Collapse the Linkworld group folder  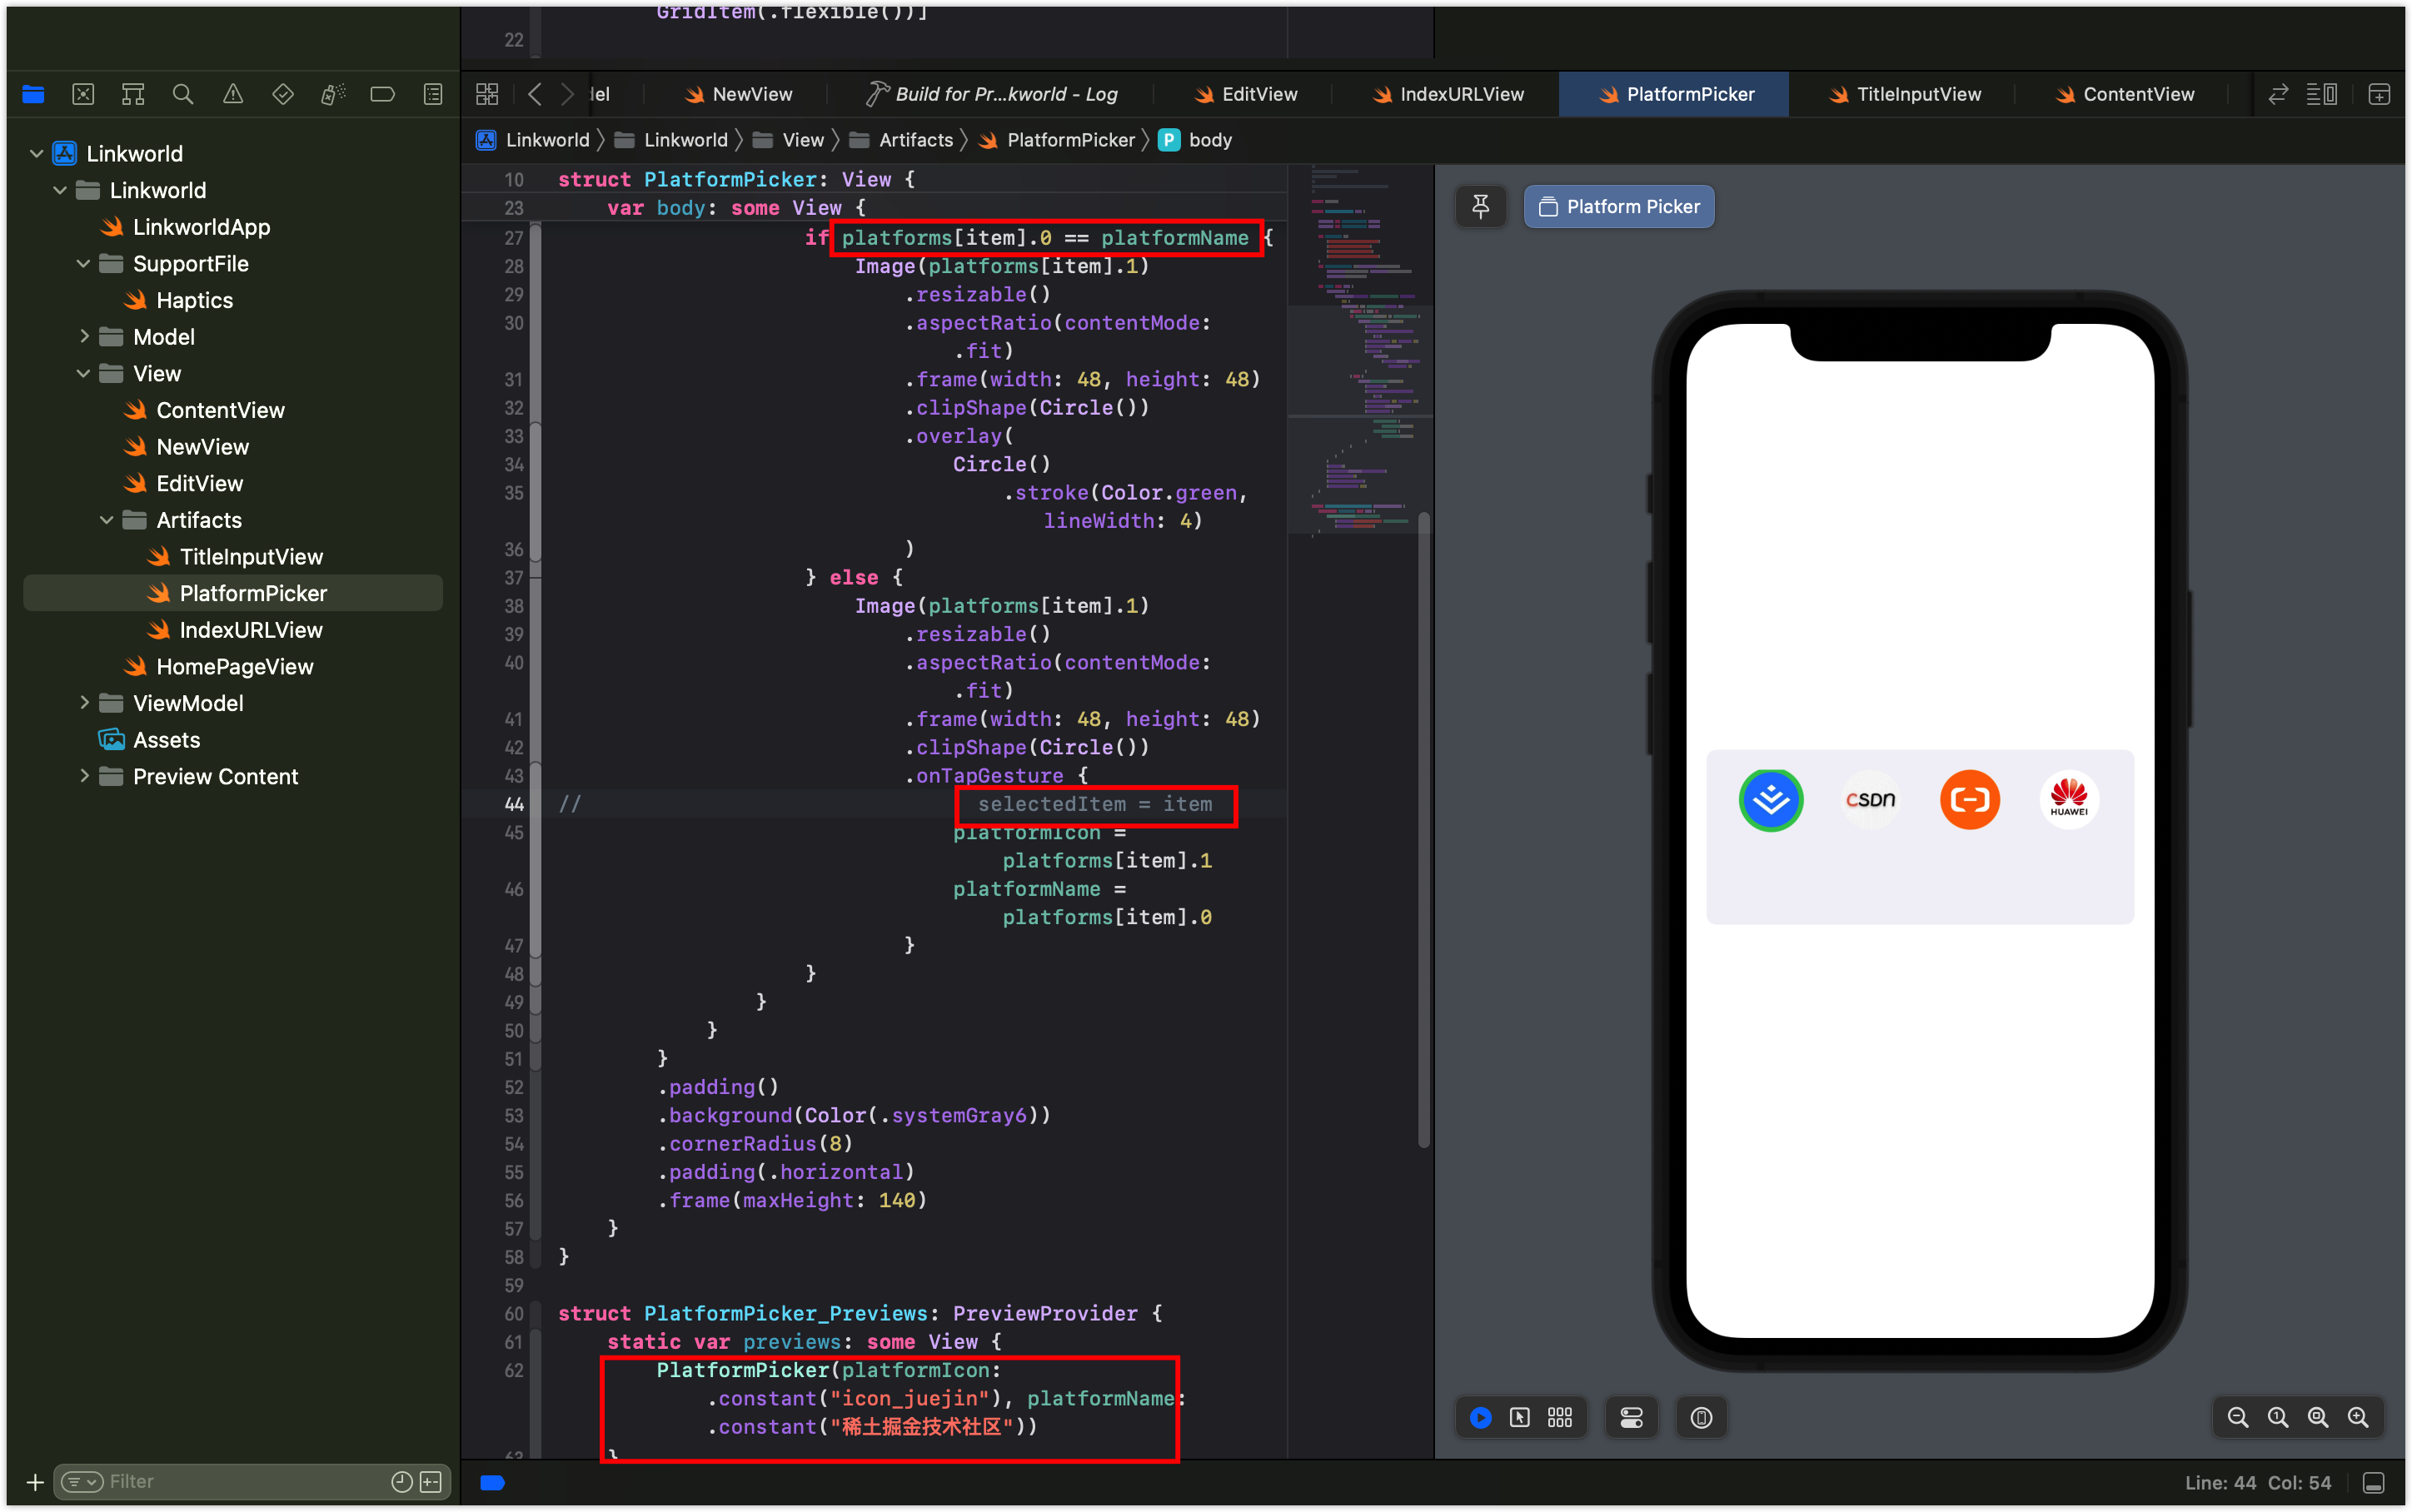(60, 190)
